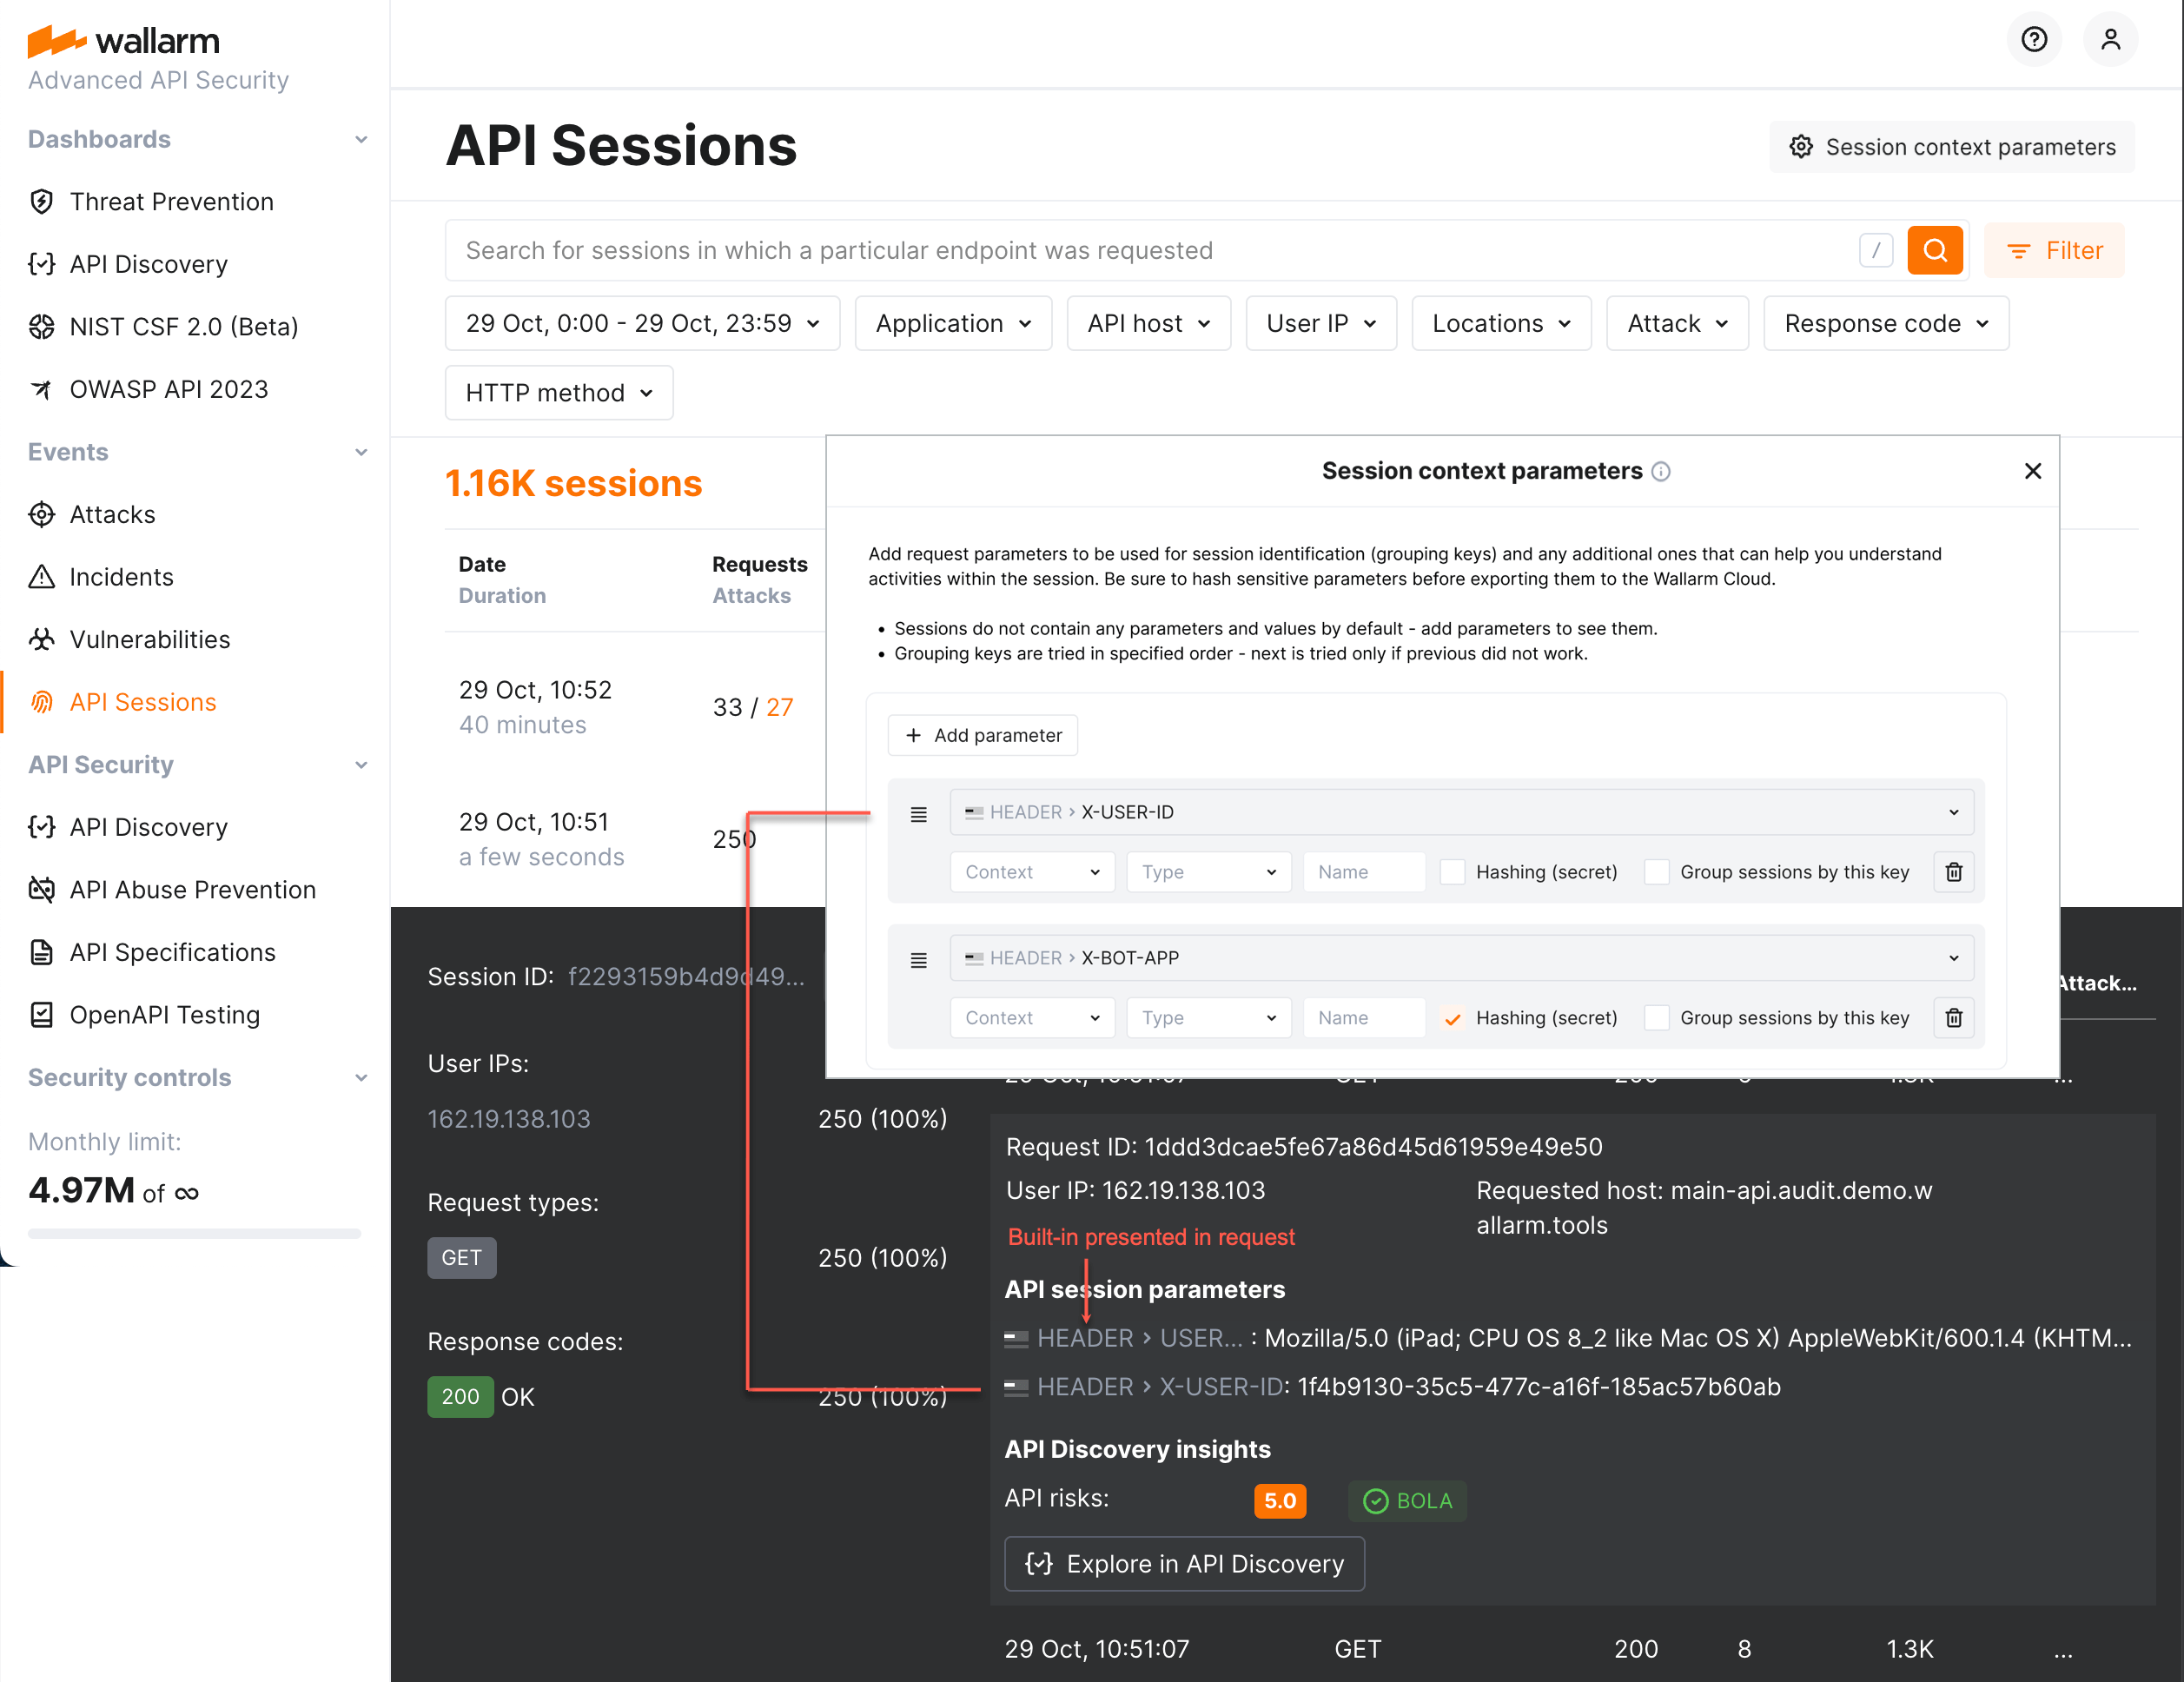Open Context dropdown for X-BOT-APP
The image size is (2184, 1682).
pyautogui.click(x=1032, y=1017)
